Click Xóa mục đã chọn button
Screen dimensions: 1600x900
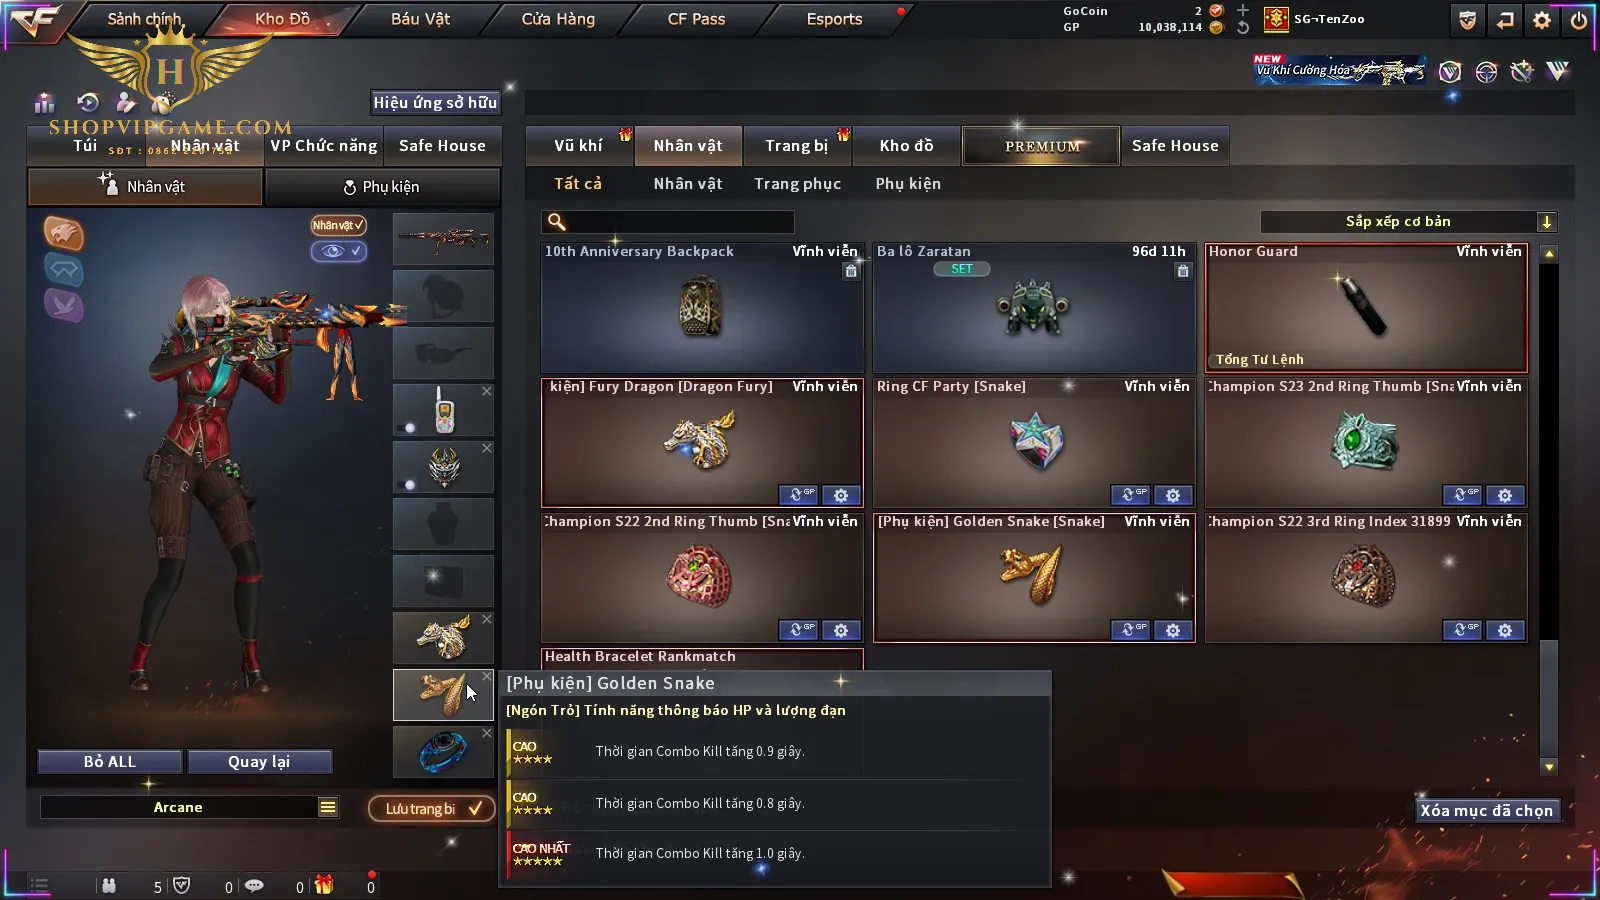tap(1487, 811)
